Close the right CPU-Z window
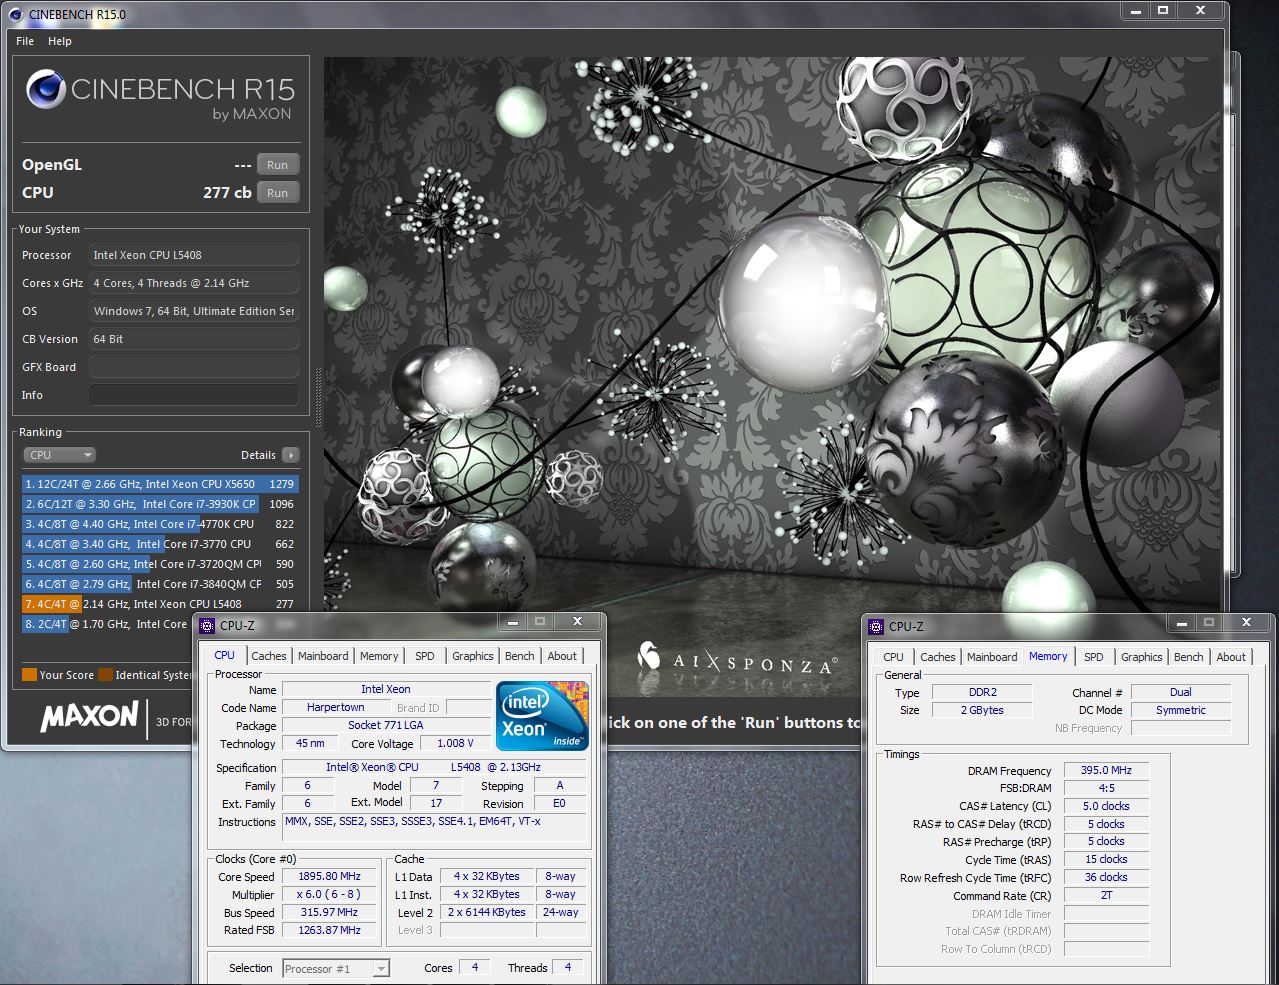The image size is (1279, 985). click(1246, 622)
